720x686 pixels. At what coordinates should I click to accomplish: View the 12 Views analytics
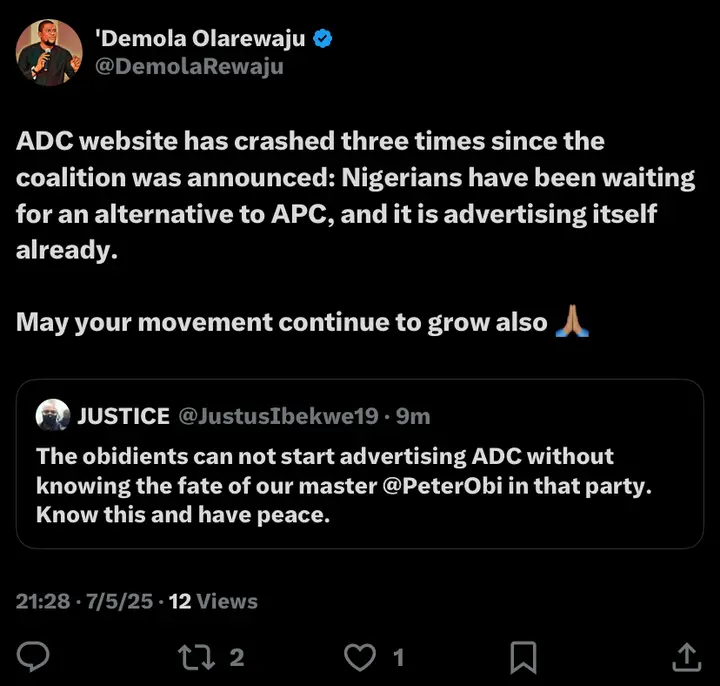click(212, 601)
